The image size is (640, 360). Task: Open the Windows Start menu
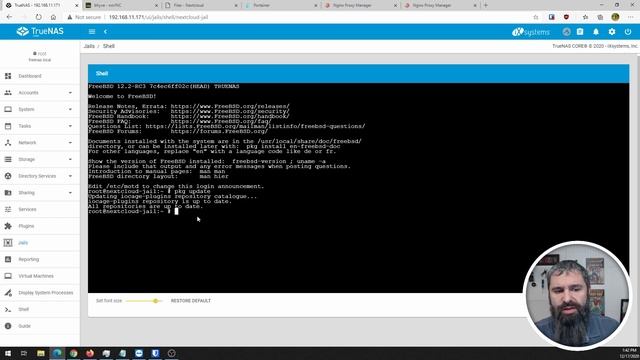pos(8,353)
